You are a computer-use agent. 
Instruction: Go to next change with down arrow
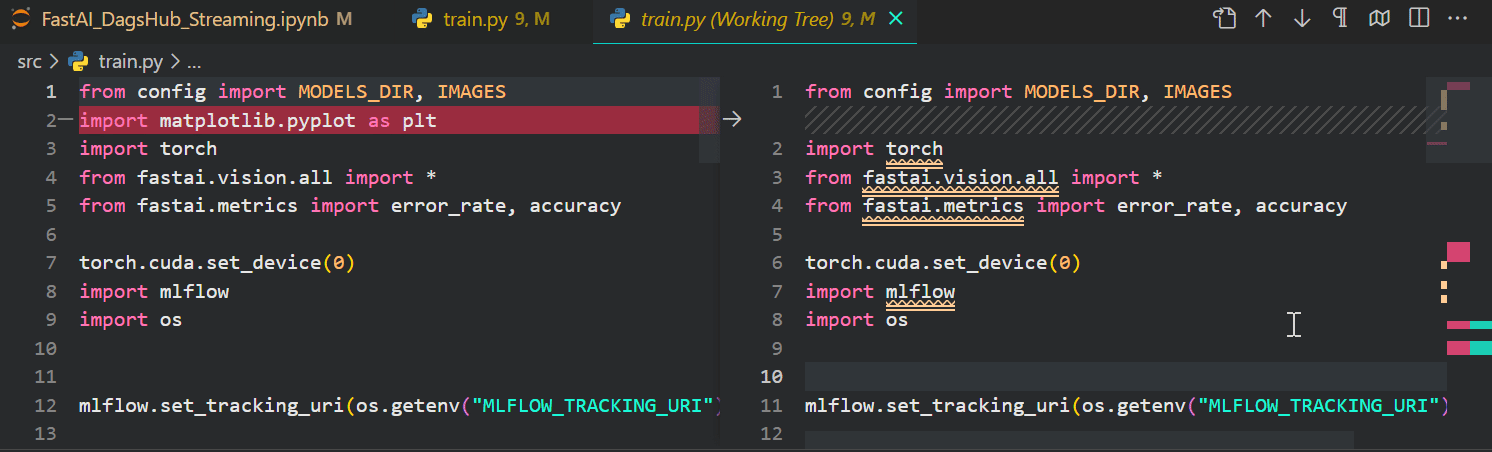pyautogui.click(x=1302, y=19)
